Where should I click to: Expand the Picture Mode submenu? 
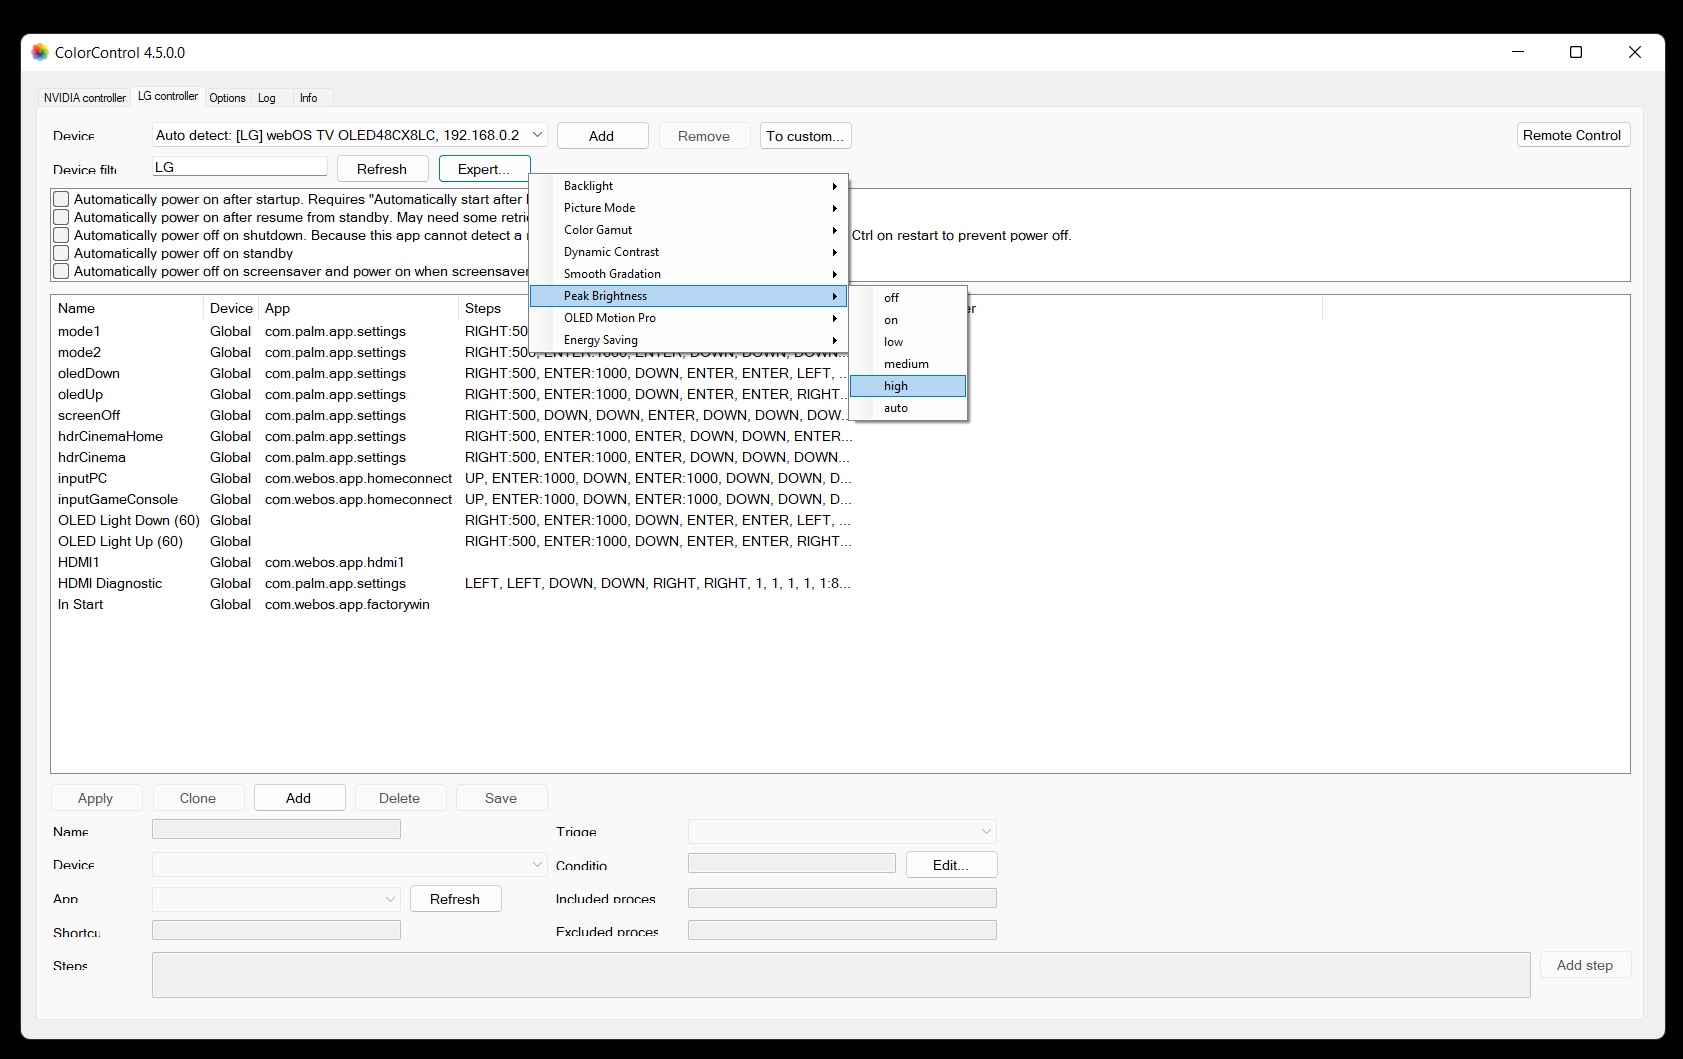(689, 208)
